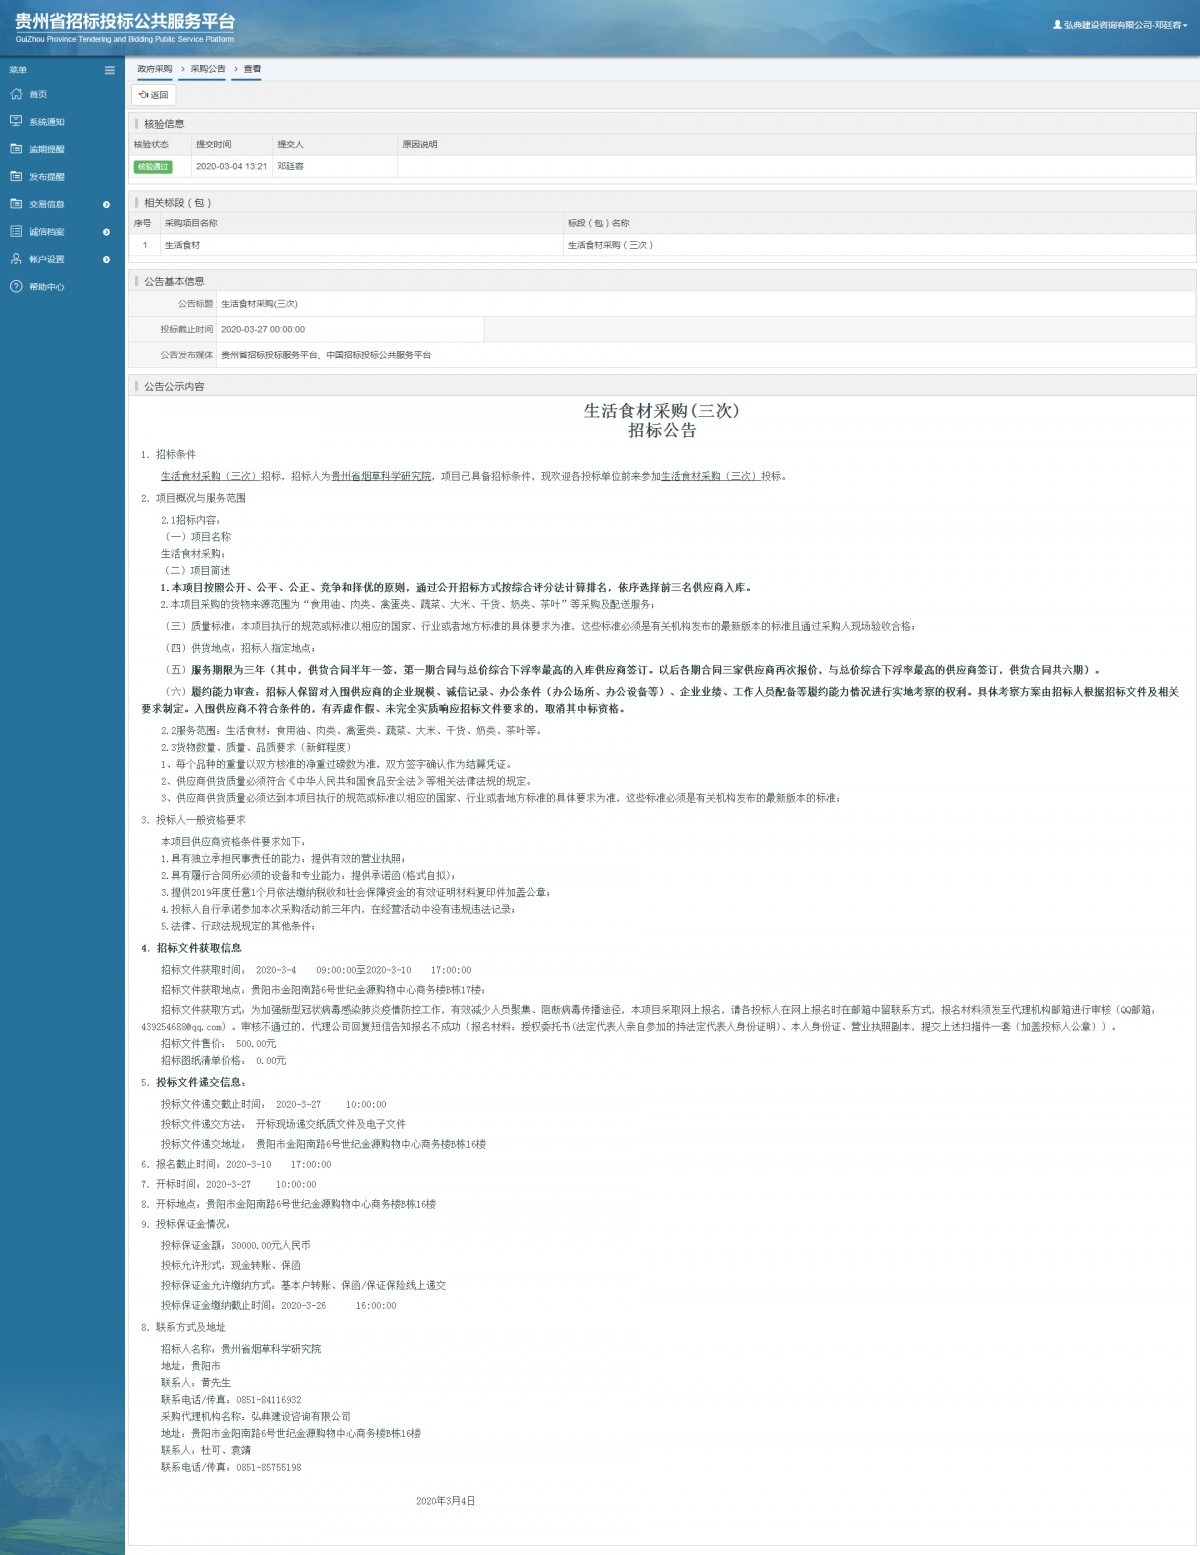Click the 逾期提醒 sidebar icon
This screenshot has width=1200, height=1555.
(16, 149)
